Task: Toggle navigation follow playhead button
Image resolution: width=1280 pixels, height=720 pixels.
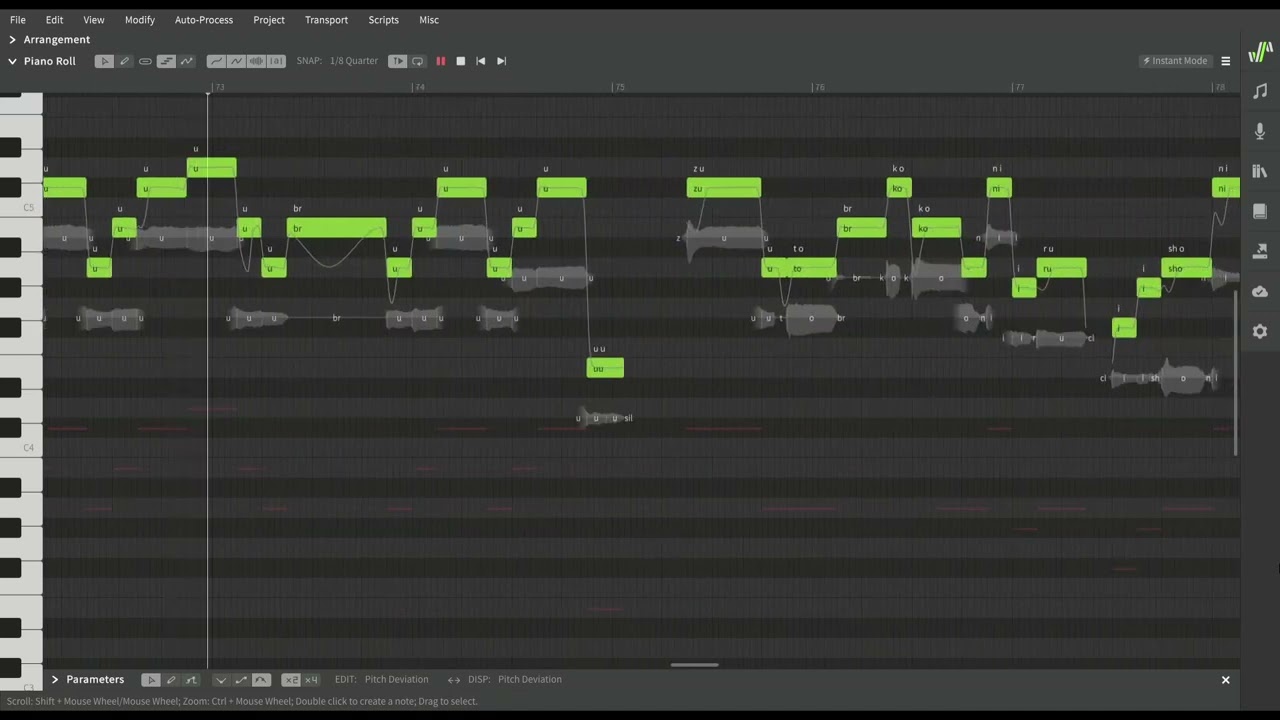Action: (397, 61)
